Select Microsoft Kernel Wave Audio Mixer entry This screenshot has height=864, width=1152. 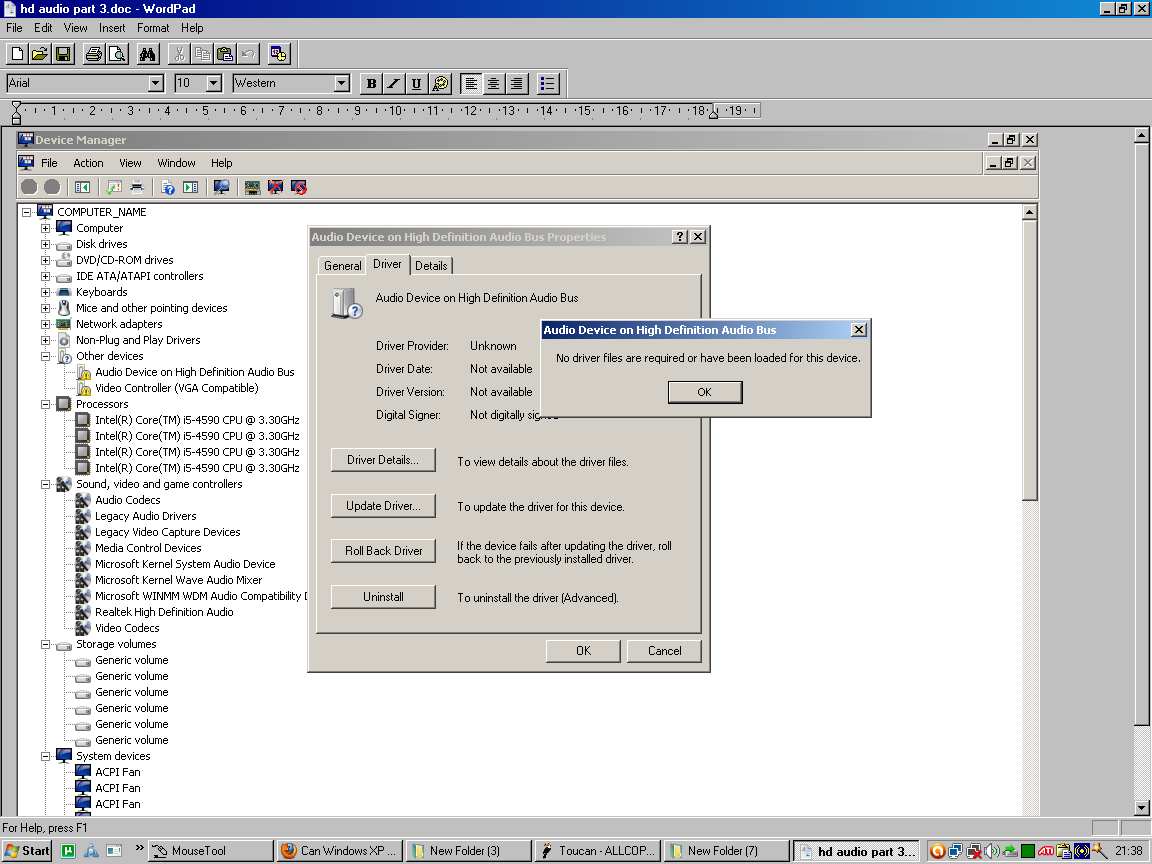click(179, 580)
